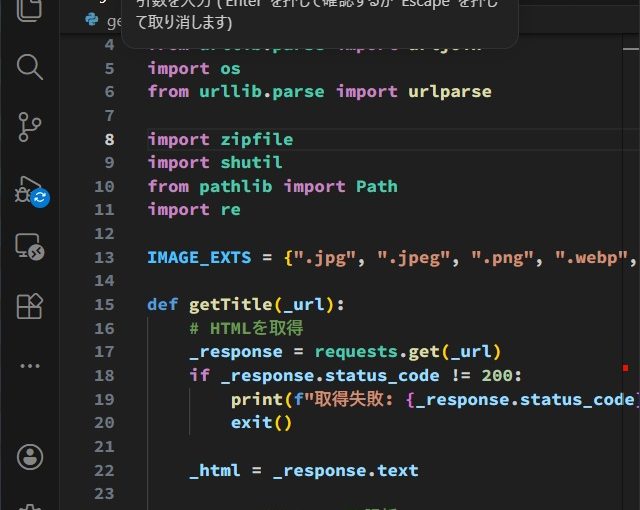Click 'urlparse' on line 6

pos(450,92)
